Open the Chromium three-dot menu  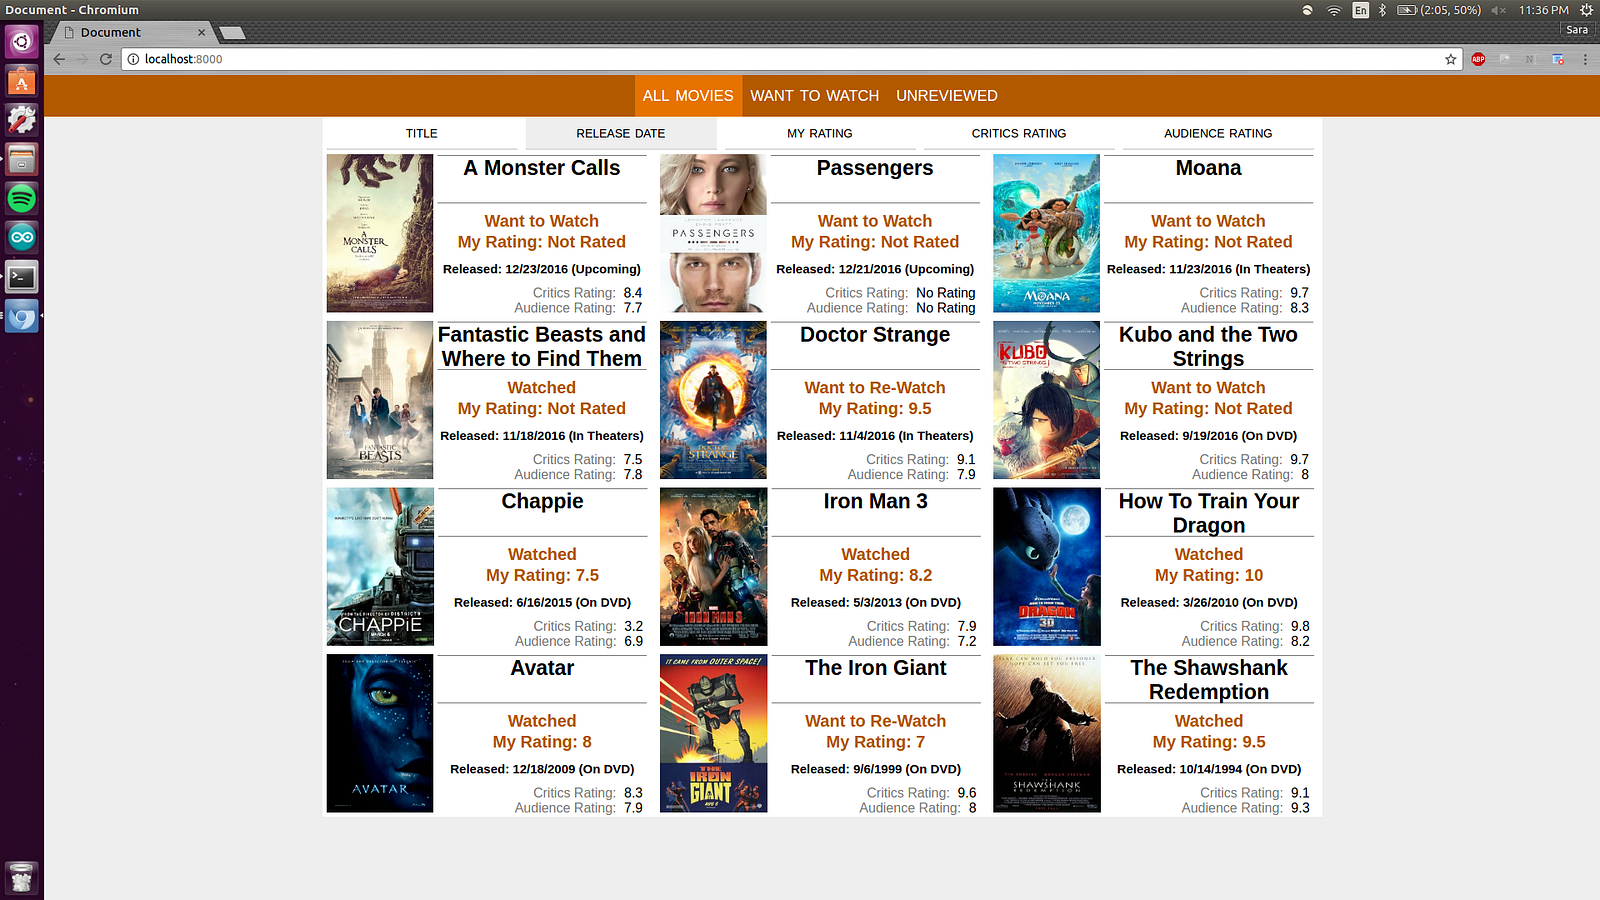[1585, 59]
